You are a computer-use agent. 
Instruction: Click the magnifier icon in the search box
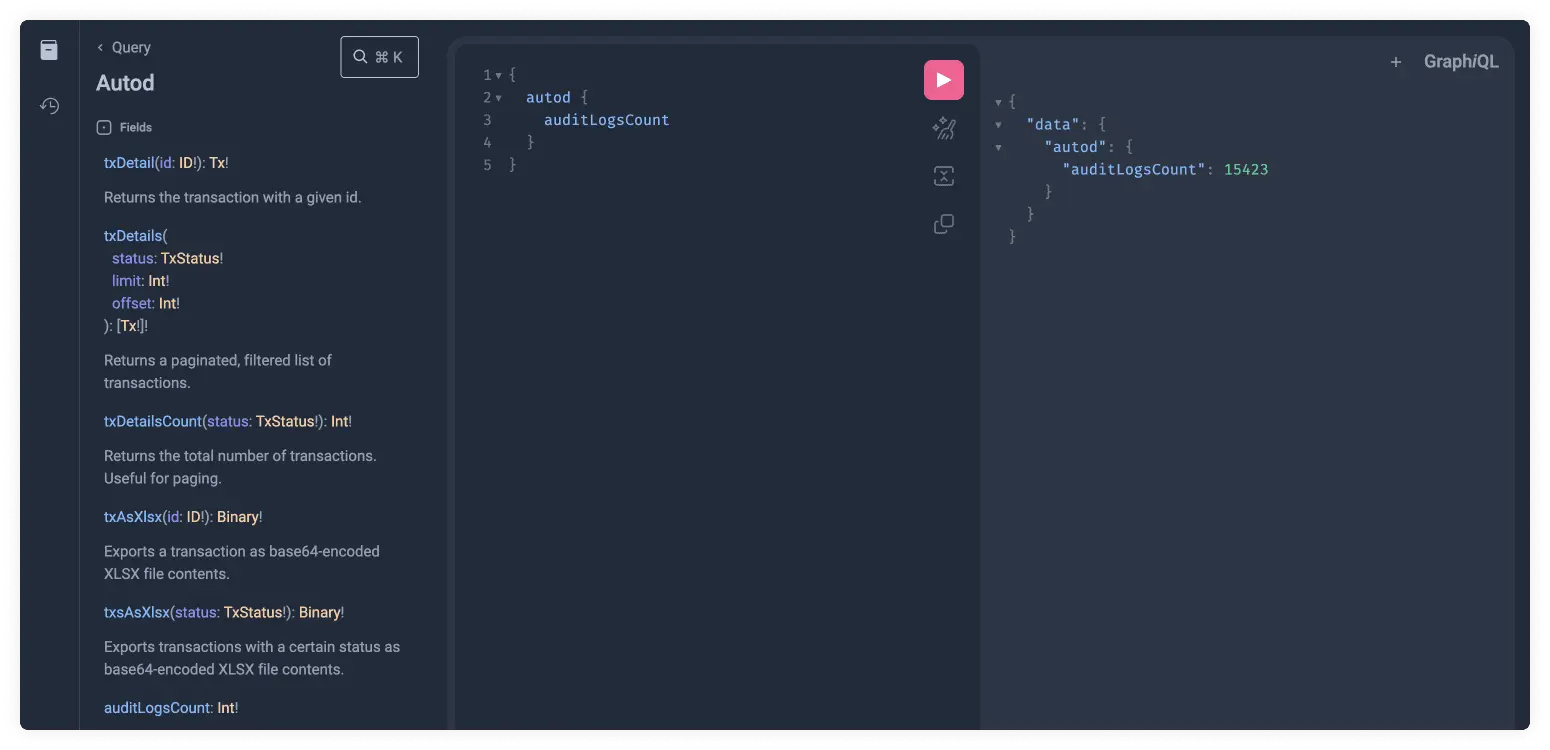point(360,56)
